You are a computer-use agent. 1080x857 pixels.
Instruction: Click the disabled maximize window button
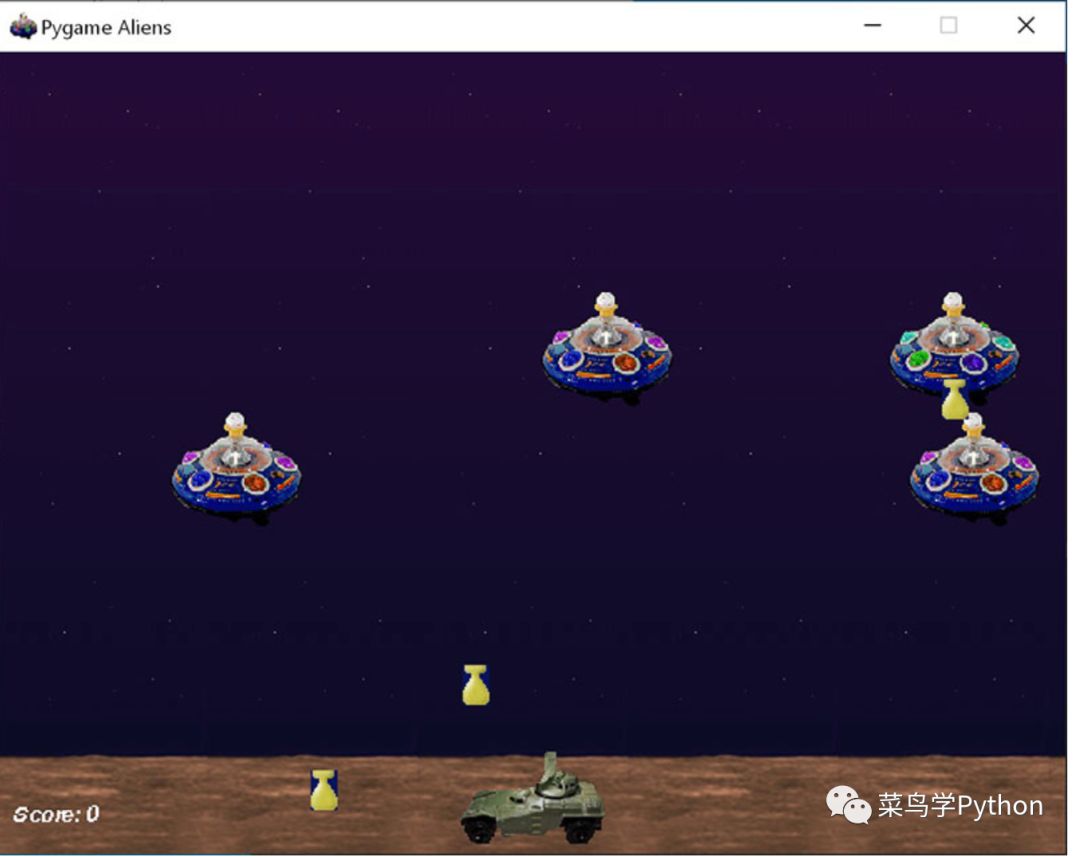pos(948,25)
